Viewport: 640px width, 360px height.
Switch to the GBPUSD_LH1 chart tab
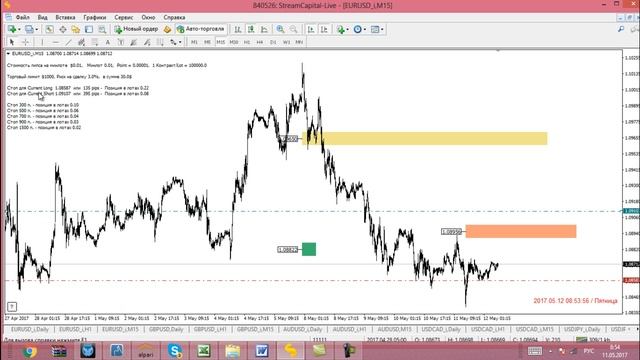click(x=210, y=329)
